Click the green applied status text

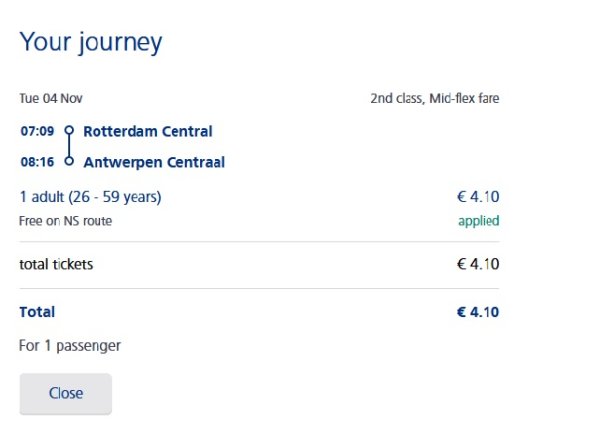pos(478,220)
